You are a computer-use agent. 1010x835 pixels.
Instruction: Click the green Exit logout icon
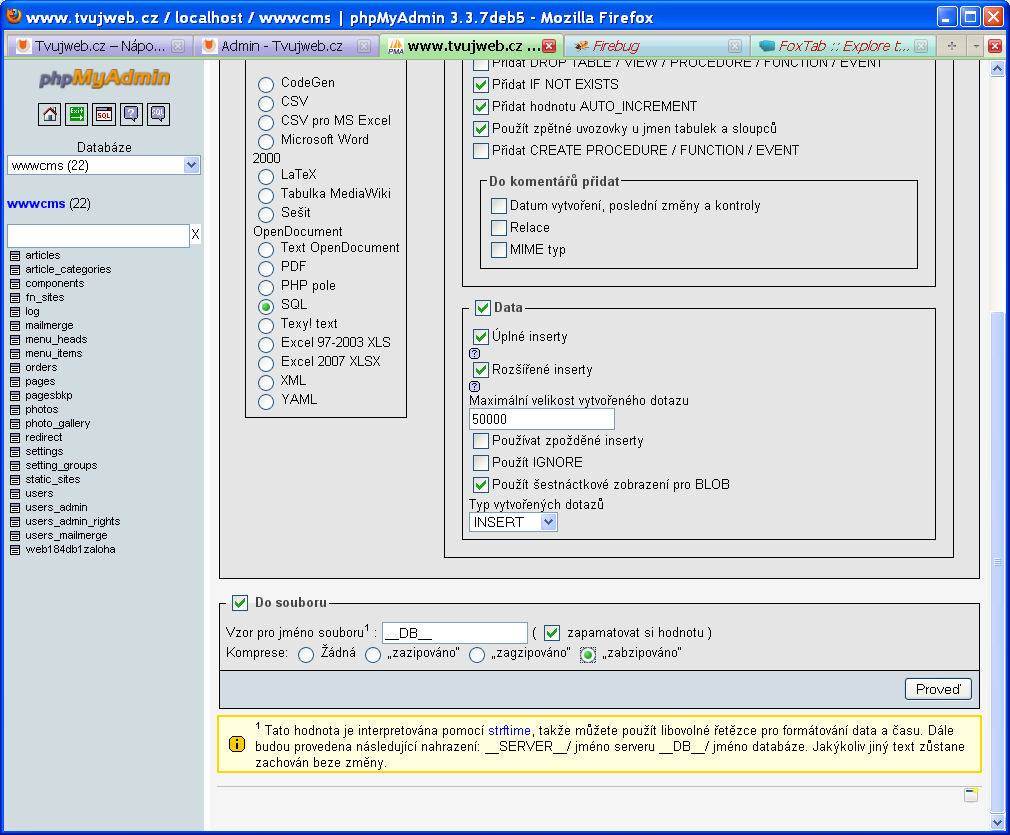pos(77,114)
